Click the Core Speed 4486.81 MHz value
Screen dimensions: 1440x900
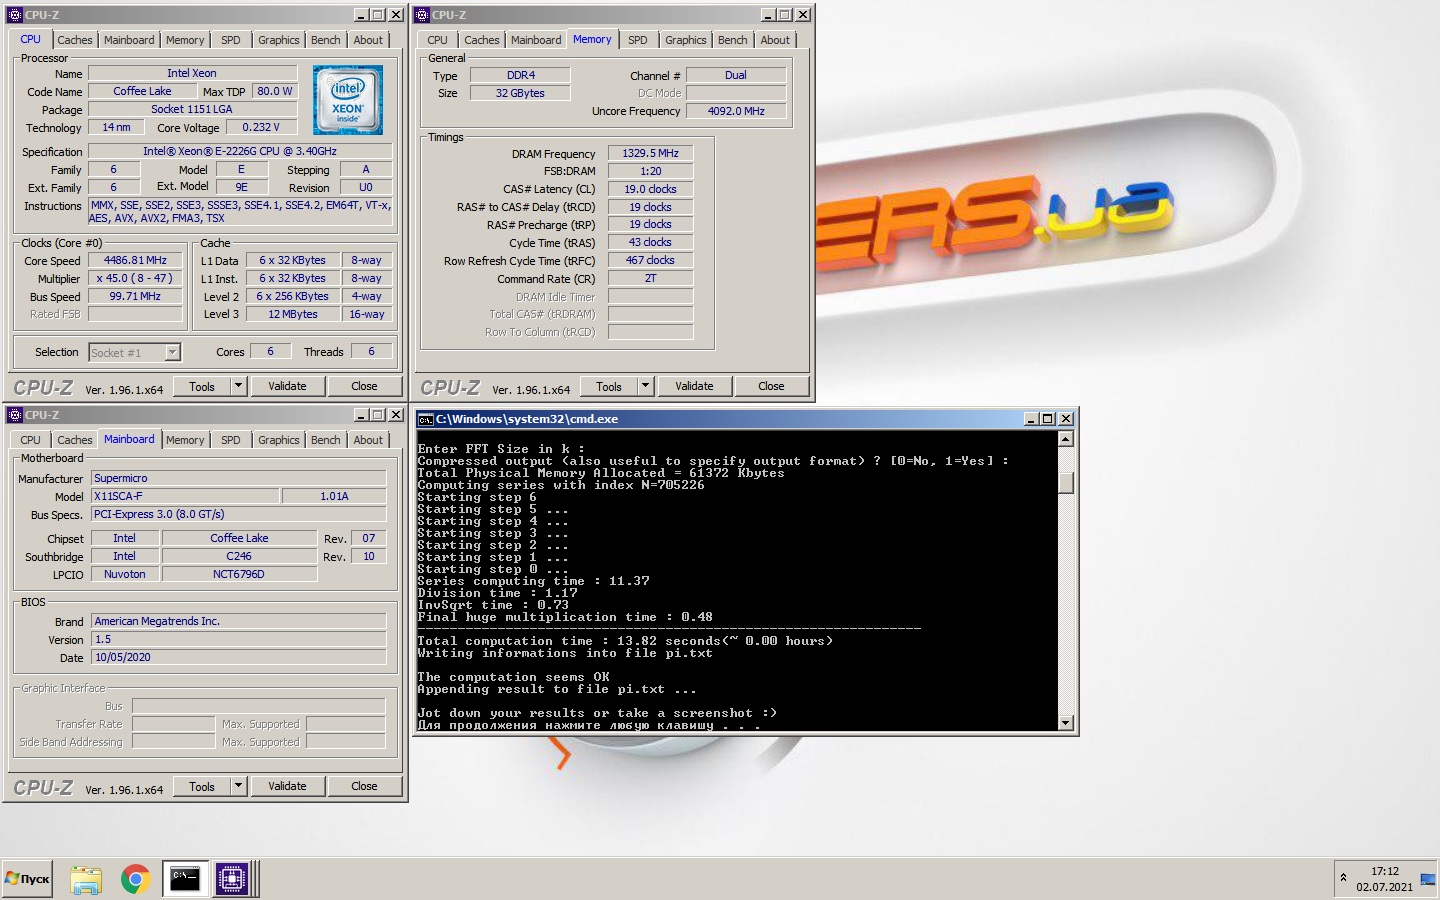[x=136, y=260]
